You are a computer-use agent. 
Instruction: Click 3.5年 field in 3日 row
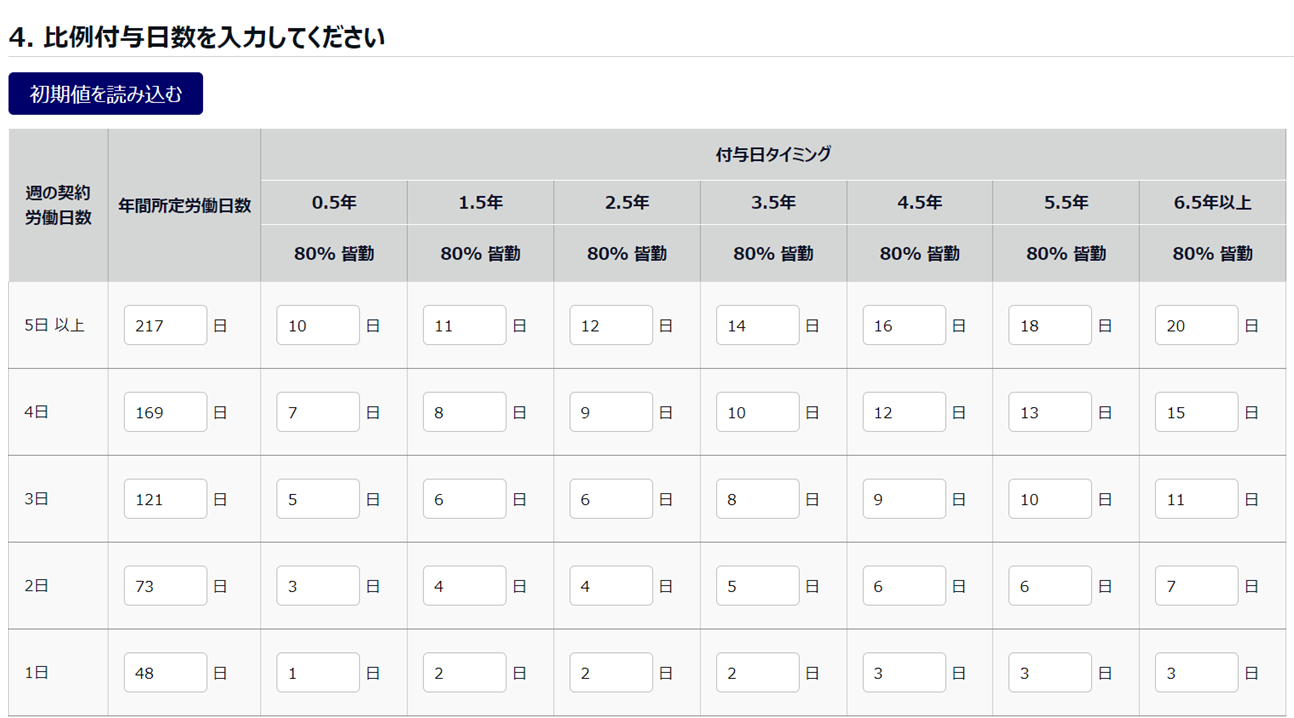(757, 499)
